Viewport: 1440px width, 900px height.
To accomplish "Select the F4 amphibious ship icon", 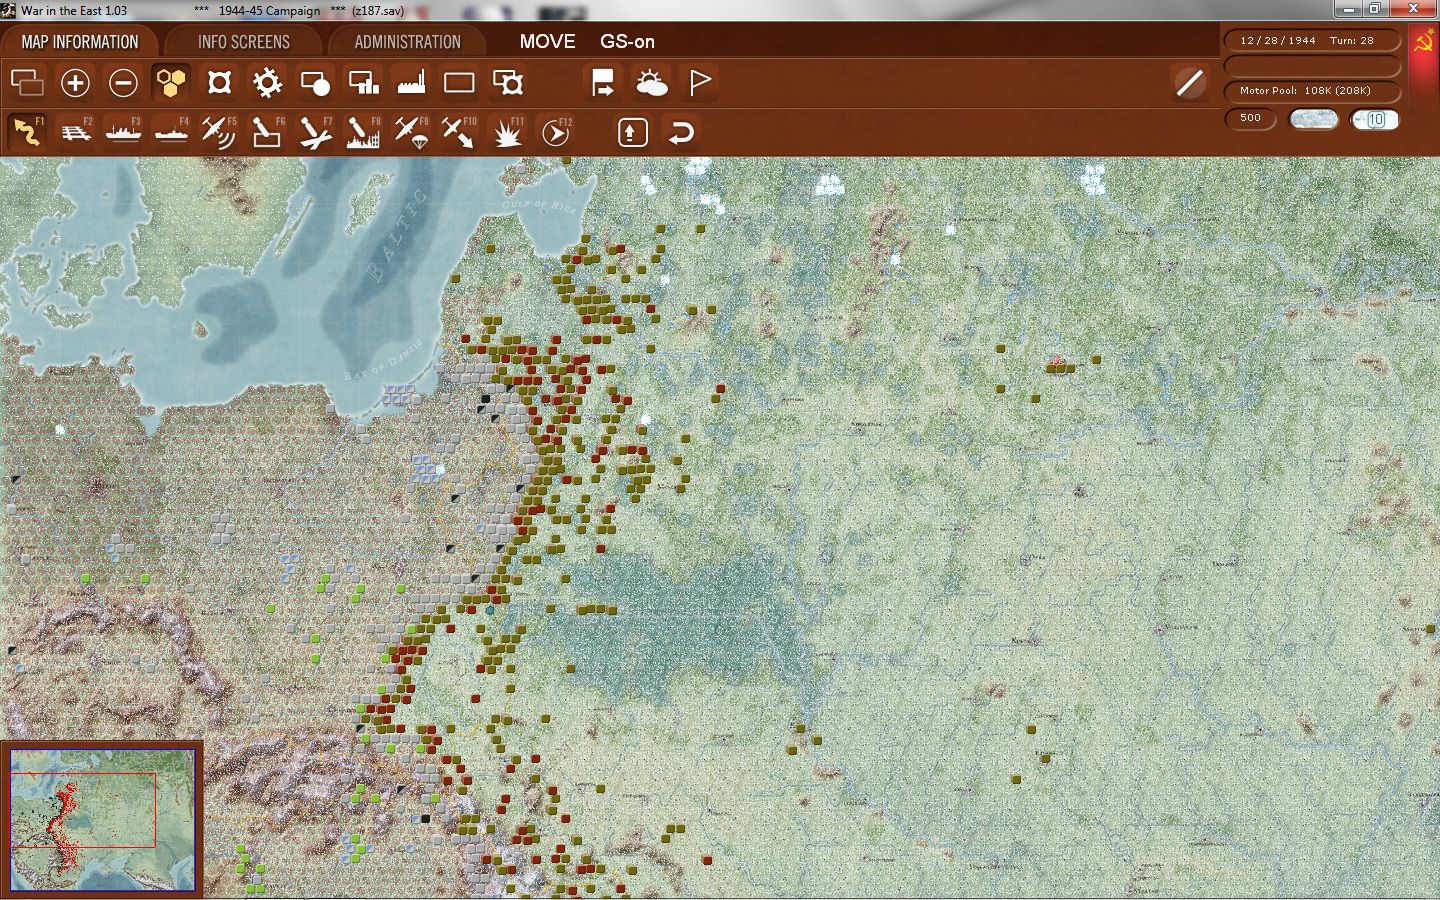I will coord(171,132).
